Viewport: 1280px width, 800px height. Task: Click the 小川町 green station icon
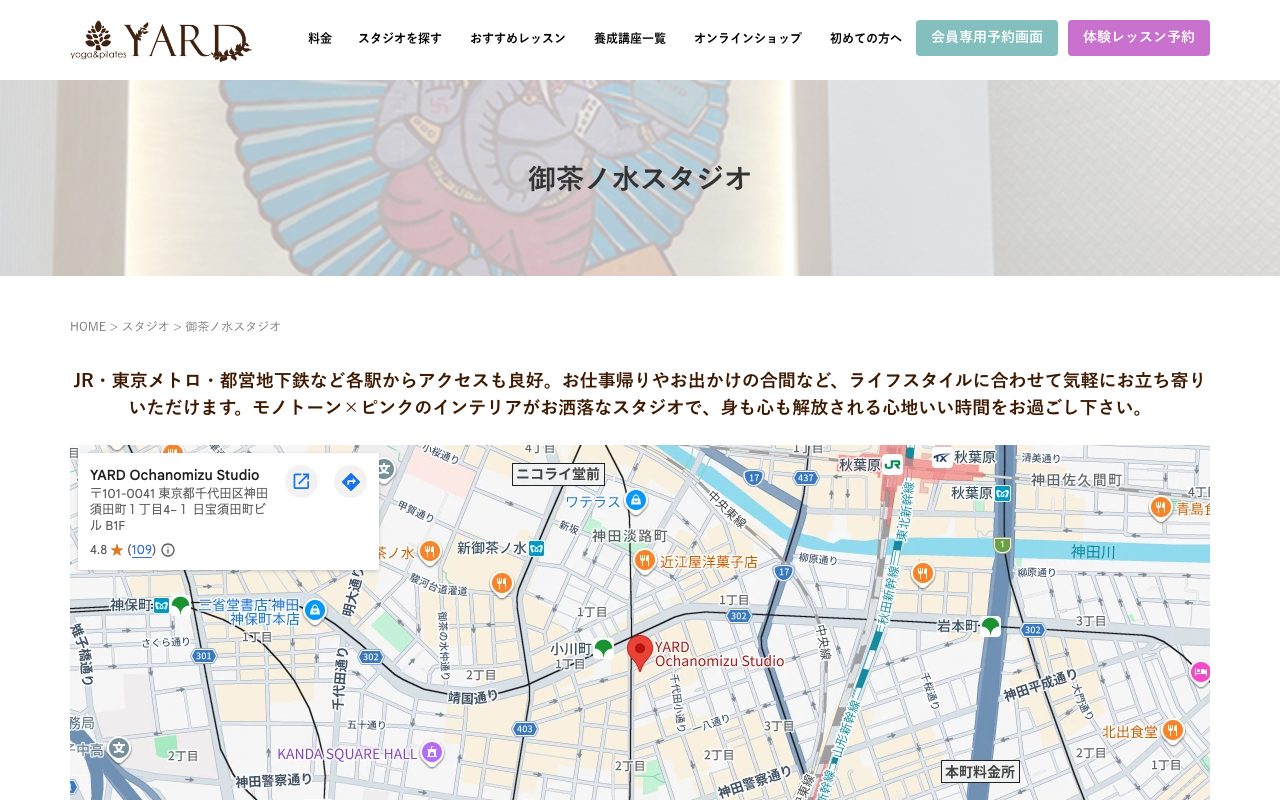603,648
